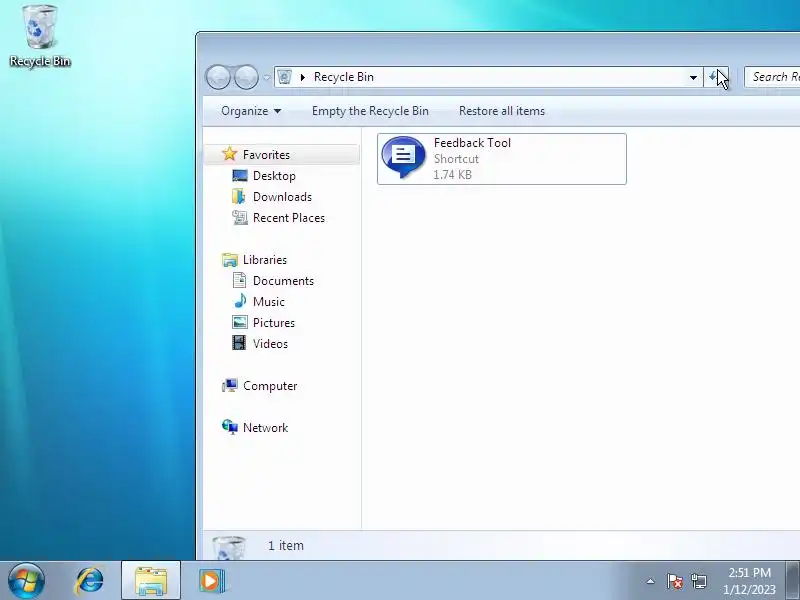Open recent pages dropdown beside Forward button
This screenshot has width=800, height=600.
[x=266, y=78]
